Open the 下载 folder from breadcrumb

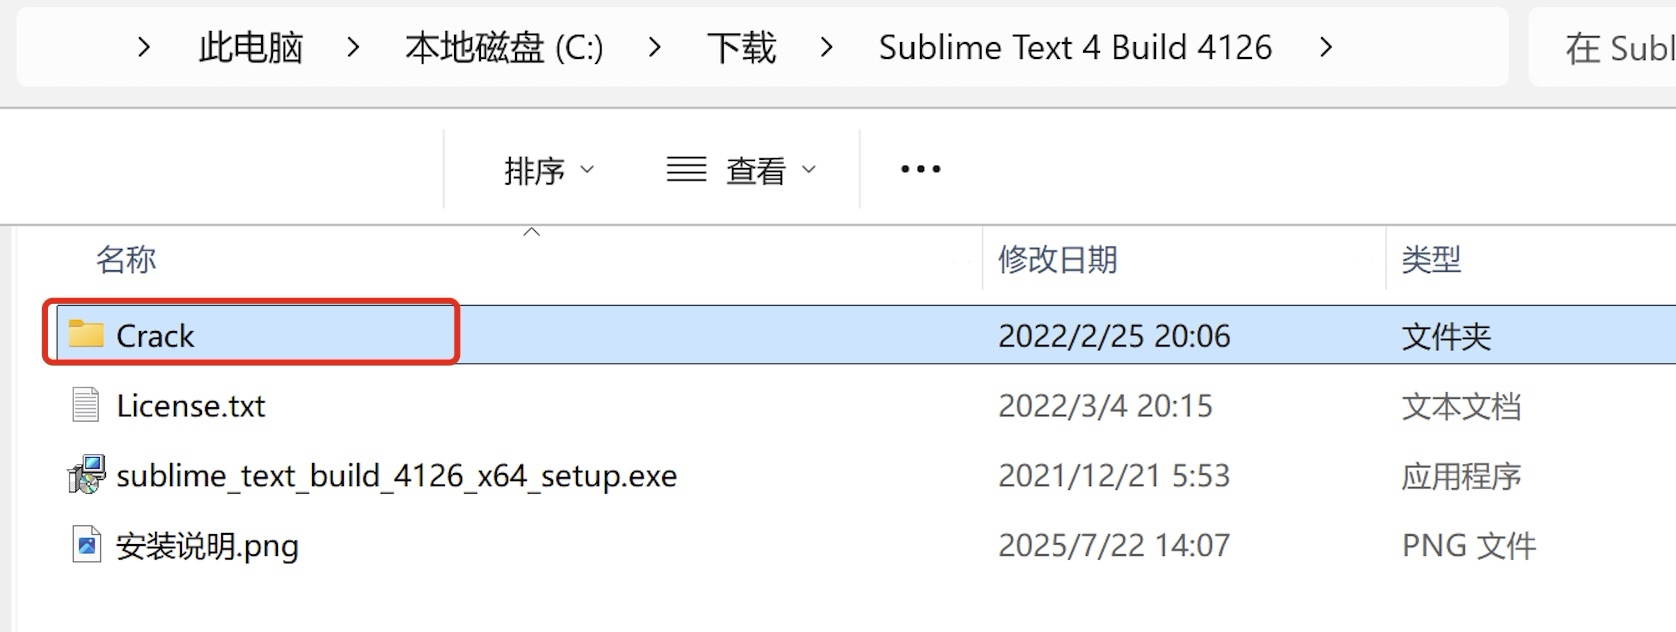click(x=742, y=47)
